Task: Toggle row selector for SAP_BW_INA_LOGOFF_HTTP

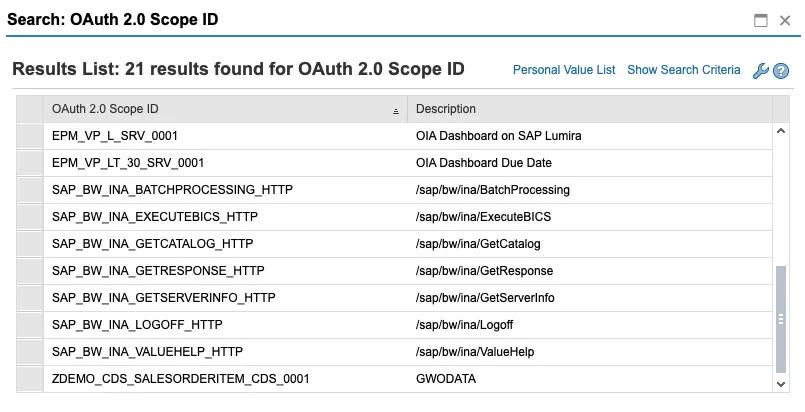Action: pyautogui.click(x=30, y=325)
